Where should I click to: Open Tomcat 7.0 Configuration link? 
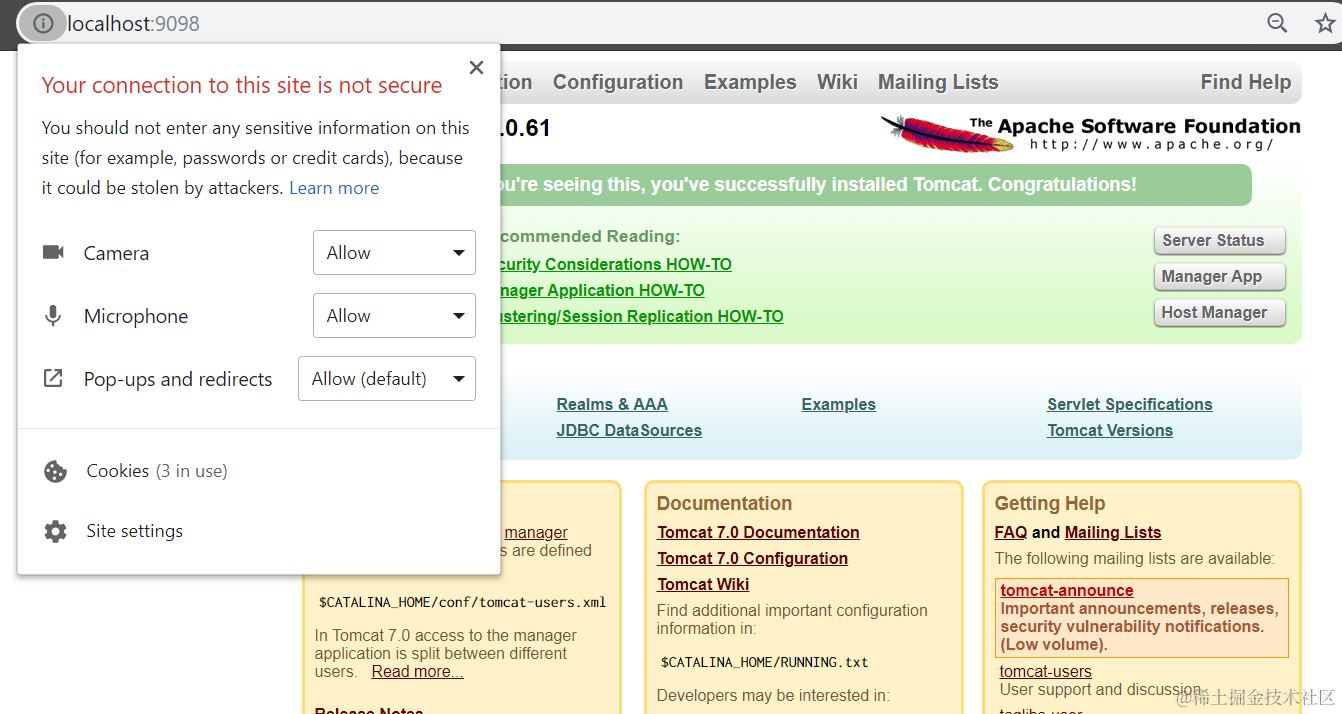point(752,558)
